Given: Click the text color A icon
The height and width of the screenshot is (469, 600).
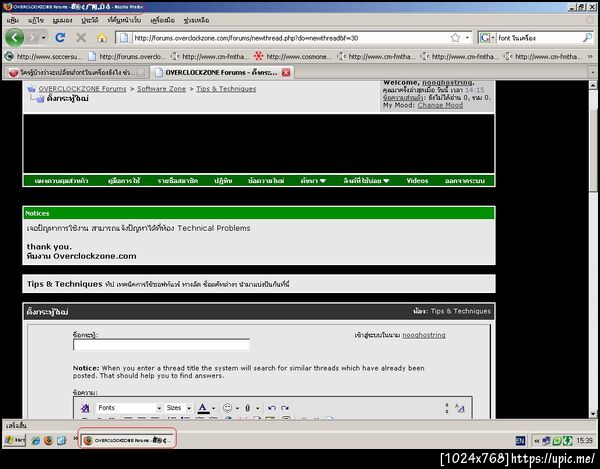Looking at the screenshot, I should (203, 408).
